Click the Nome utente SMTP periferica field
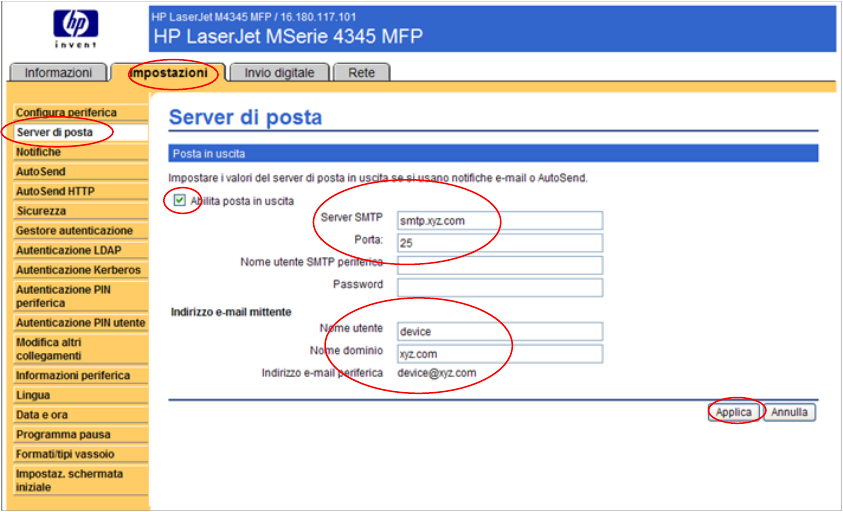 click(500, 265)
